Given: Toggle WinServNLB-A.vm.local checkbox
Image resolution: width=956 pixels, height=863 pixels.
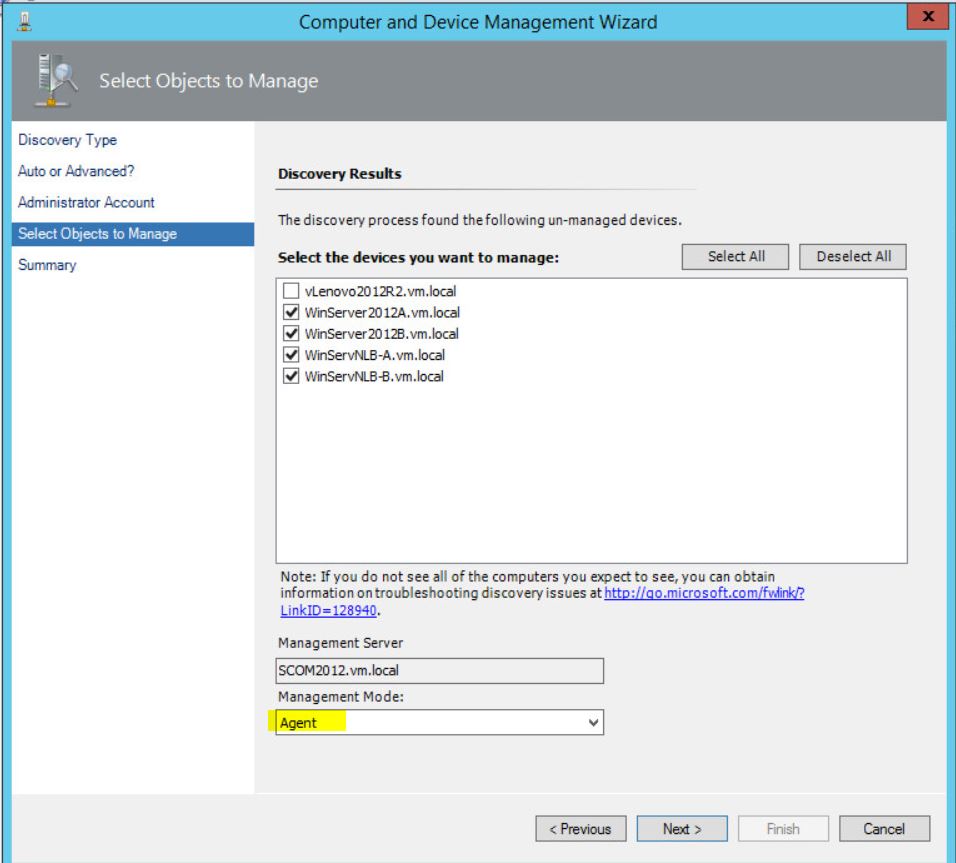Looking at the screenshot, I should (292, 355).
